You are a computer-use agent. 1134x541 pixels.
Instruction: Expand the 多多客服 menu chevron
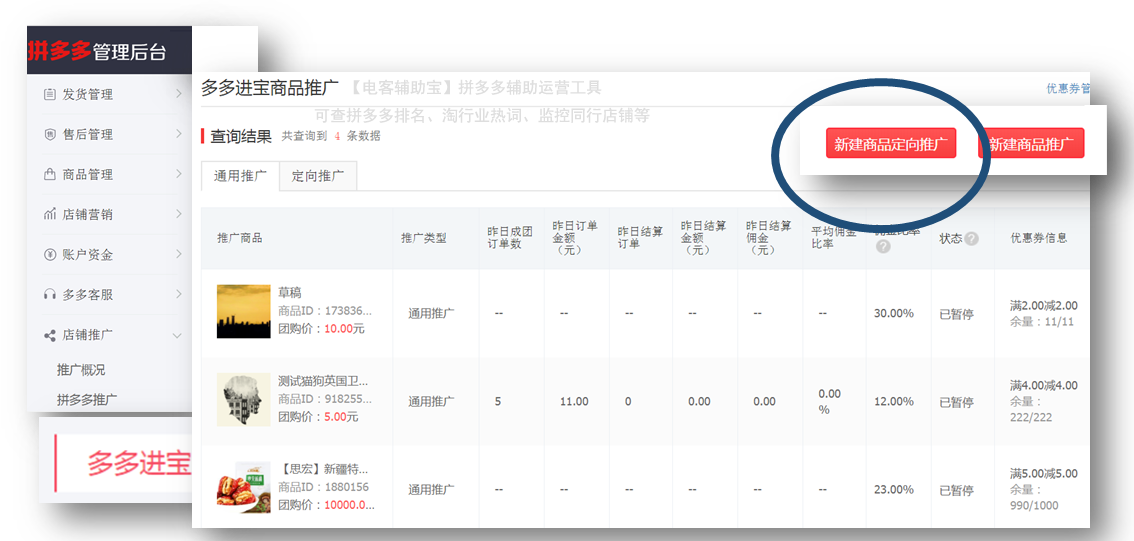pos(178,294)
